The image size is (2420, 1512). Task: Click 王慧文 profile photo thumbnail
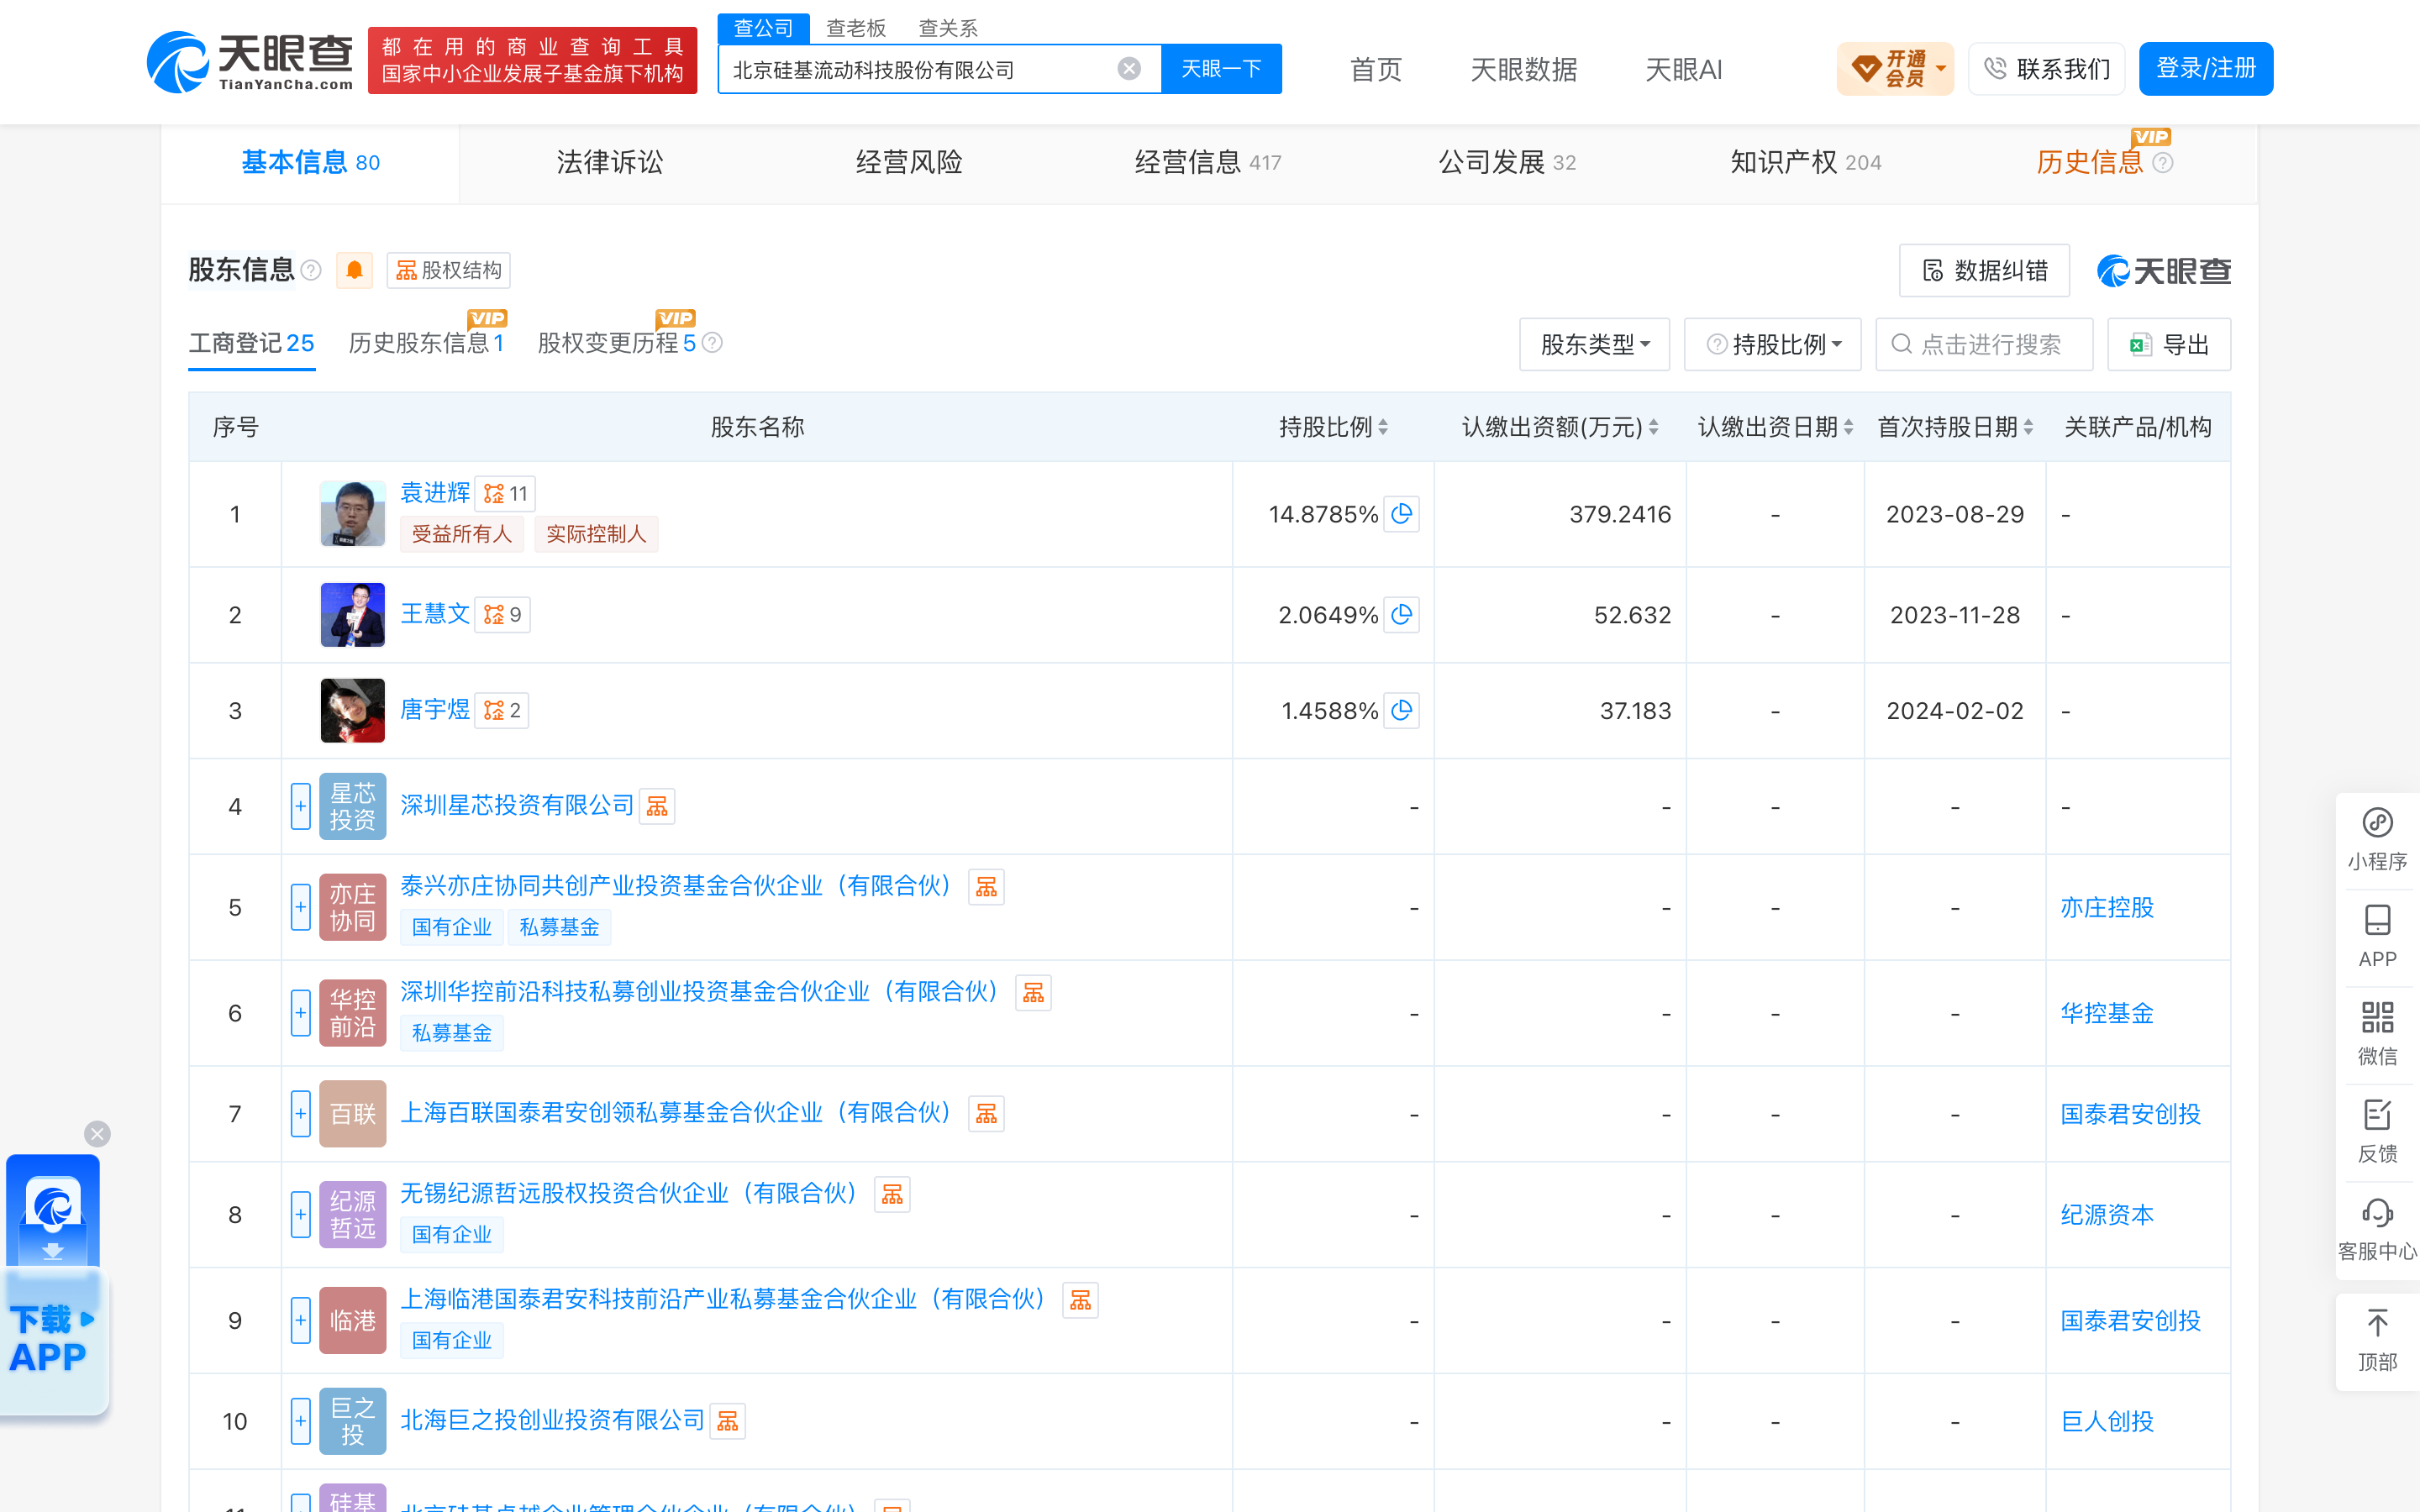[352, 614]
